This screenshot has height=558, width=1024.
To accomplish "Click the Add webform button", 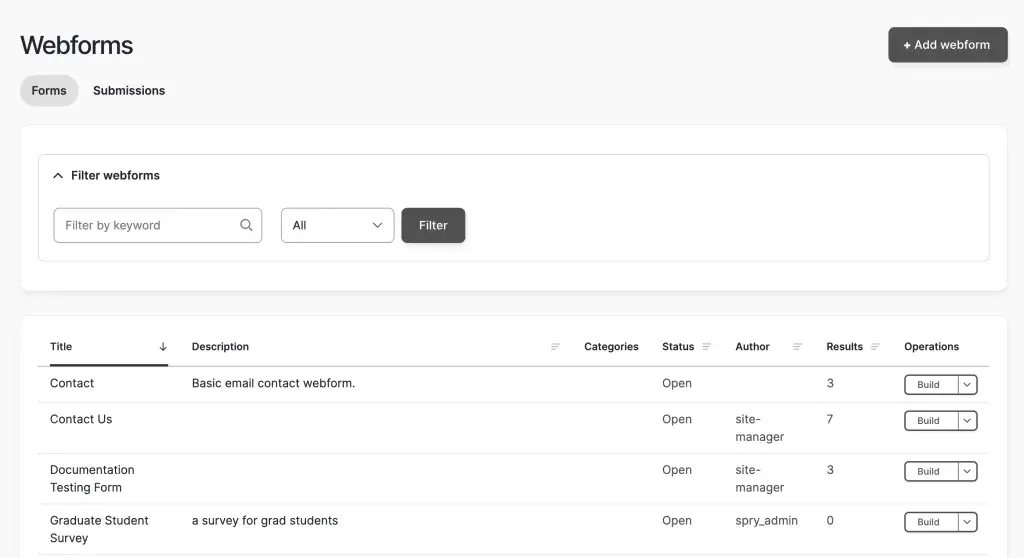I will click(947, 45).
